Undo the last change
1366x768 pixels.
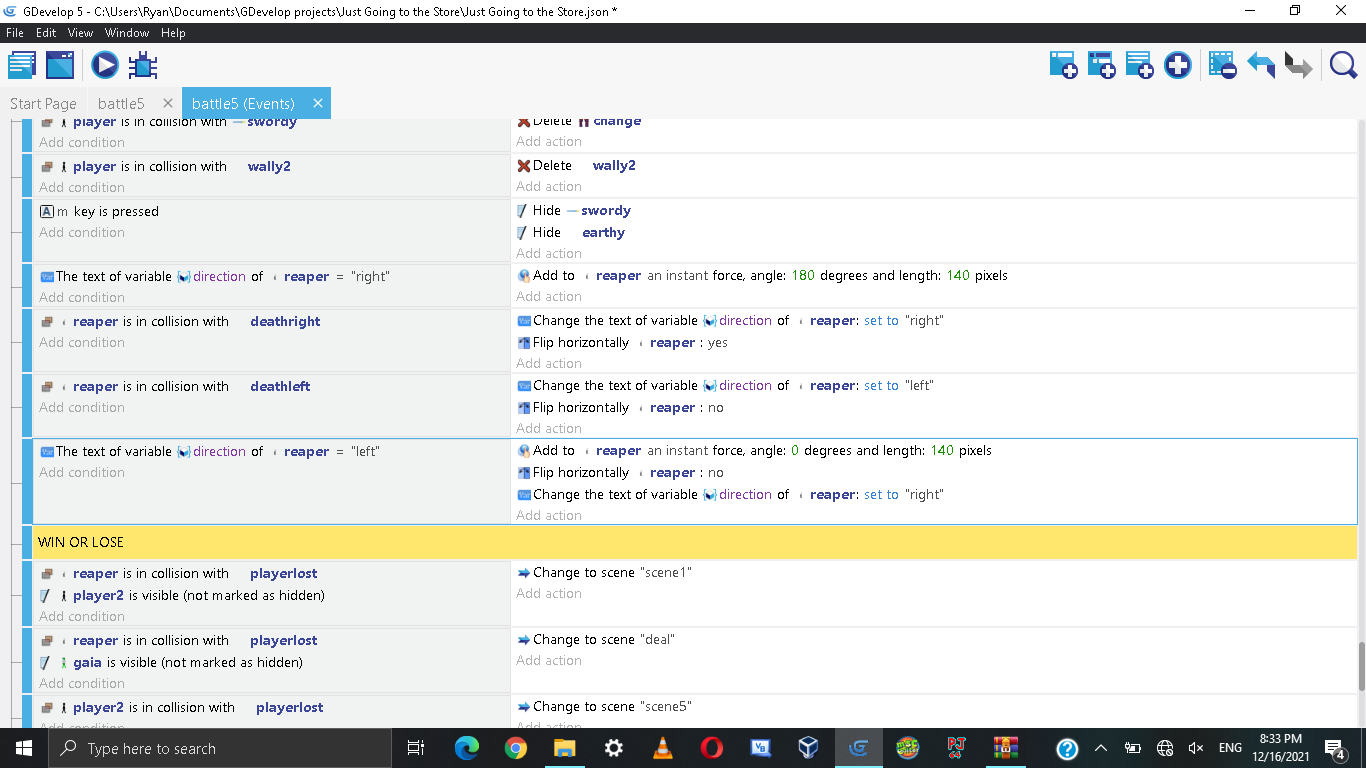1260,66
